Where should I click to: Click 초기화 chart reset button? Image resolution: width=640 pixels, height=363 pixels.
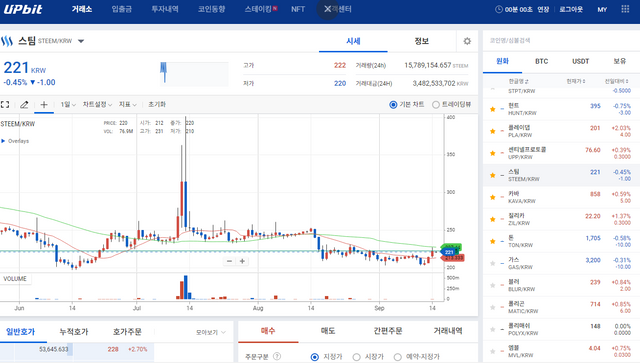pyautogui.click(x=157, y=105)
